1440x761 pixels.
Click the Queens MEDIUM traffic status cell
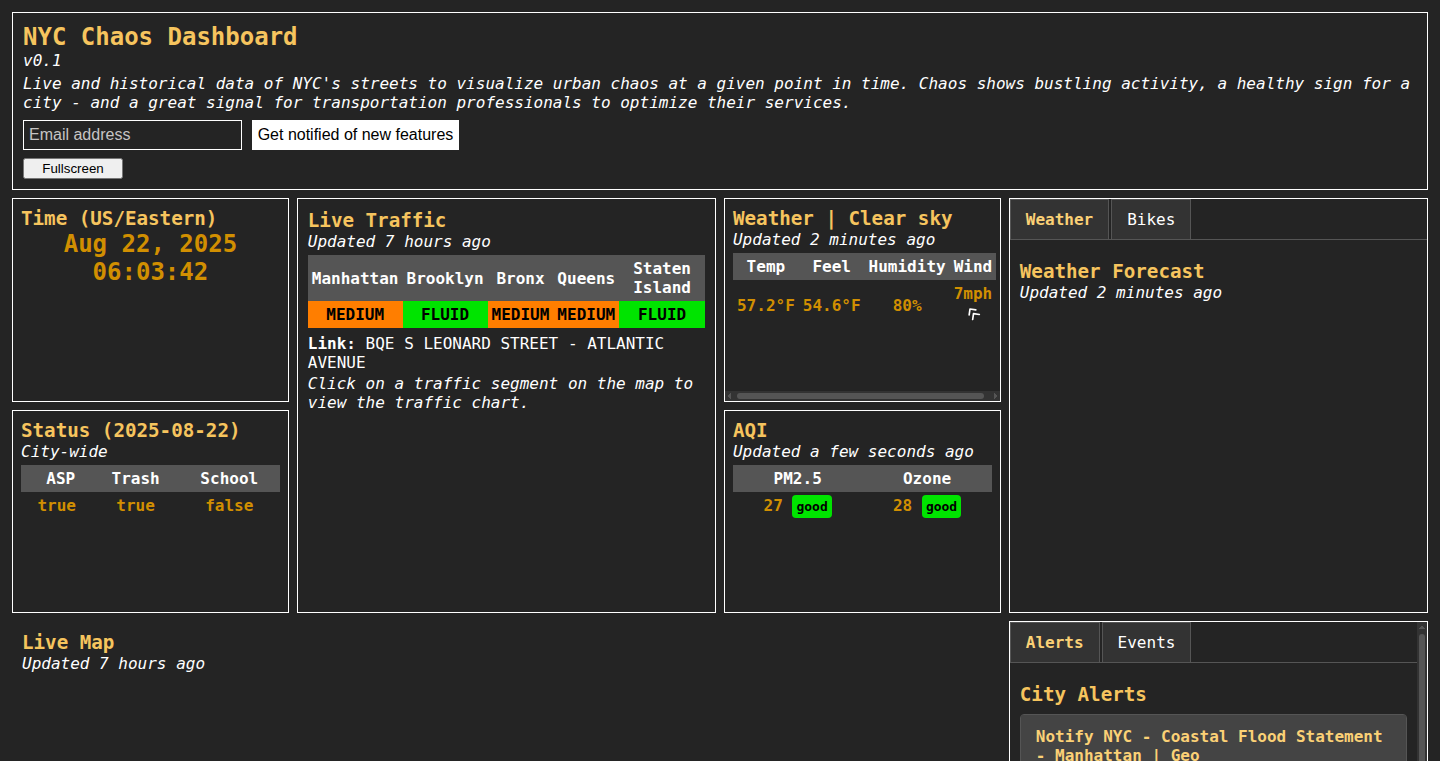[x=586, y=314]
